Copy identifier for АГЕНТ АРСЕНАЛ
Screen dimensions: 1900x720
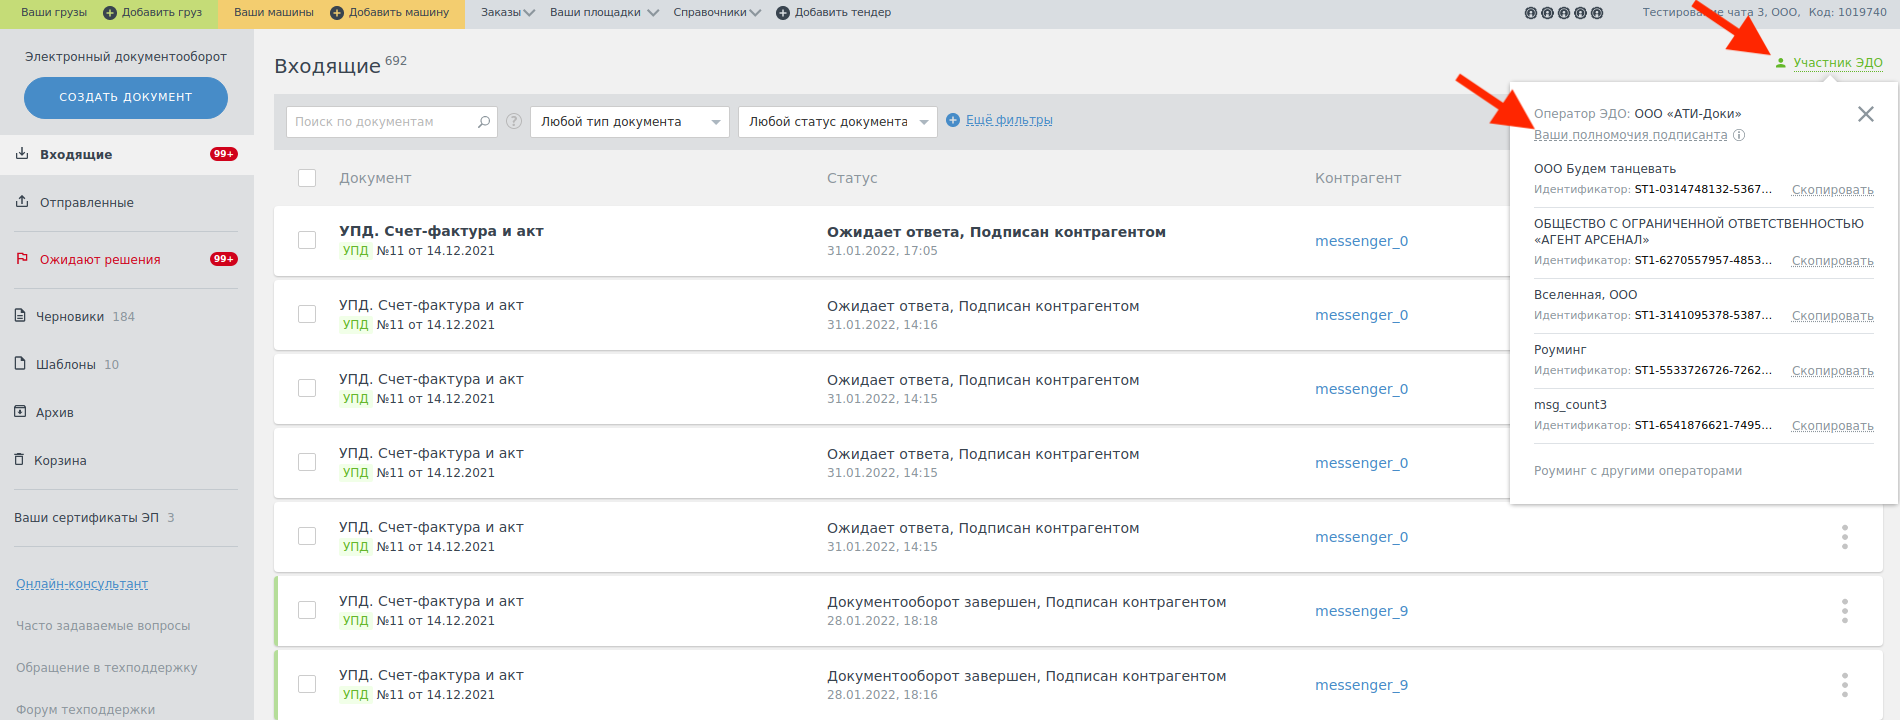click(1833, 261)
